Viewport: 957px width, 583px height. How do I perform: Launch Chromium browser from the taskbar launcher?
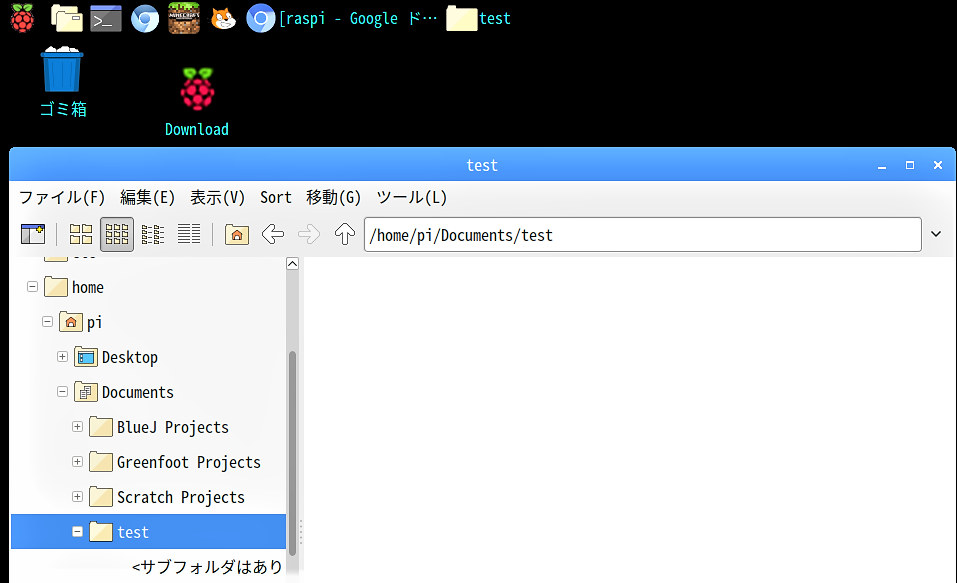(145, 18)
